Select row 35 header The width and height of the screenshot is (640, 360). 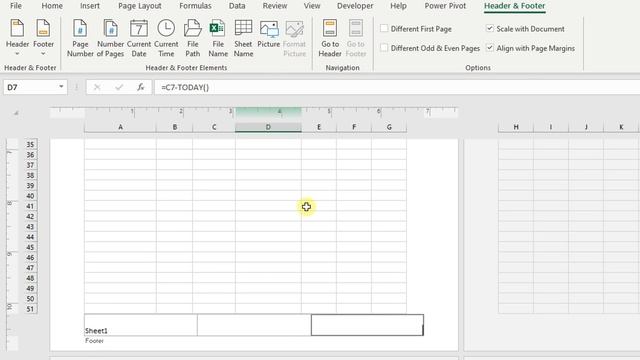click(x=30, y=144)
